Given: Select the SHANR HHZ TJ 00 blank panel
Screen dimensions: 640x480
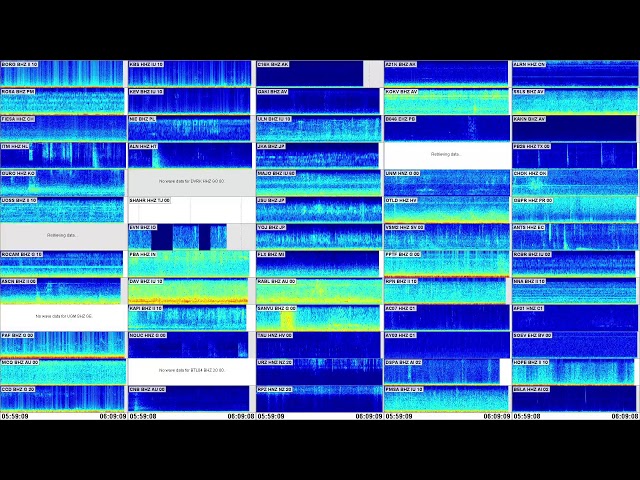Looking at the screenshot, I should [x=191, y=209].
